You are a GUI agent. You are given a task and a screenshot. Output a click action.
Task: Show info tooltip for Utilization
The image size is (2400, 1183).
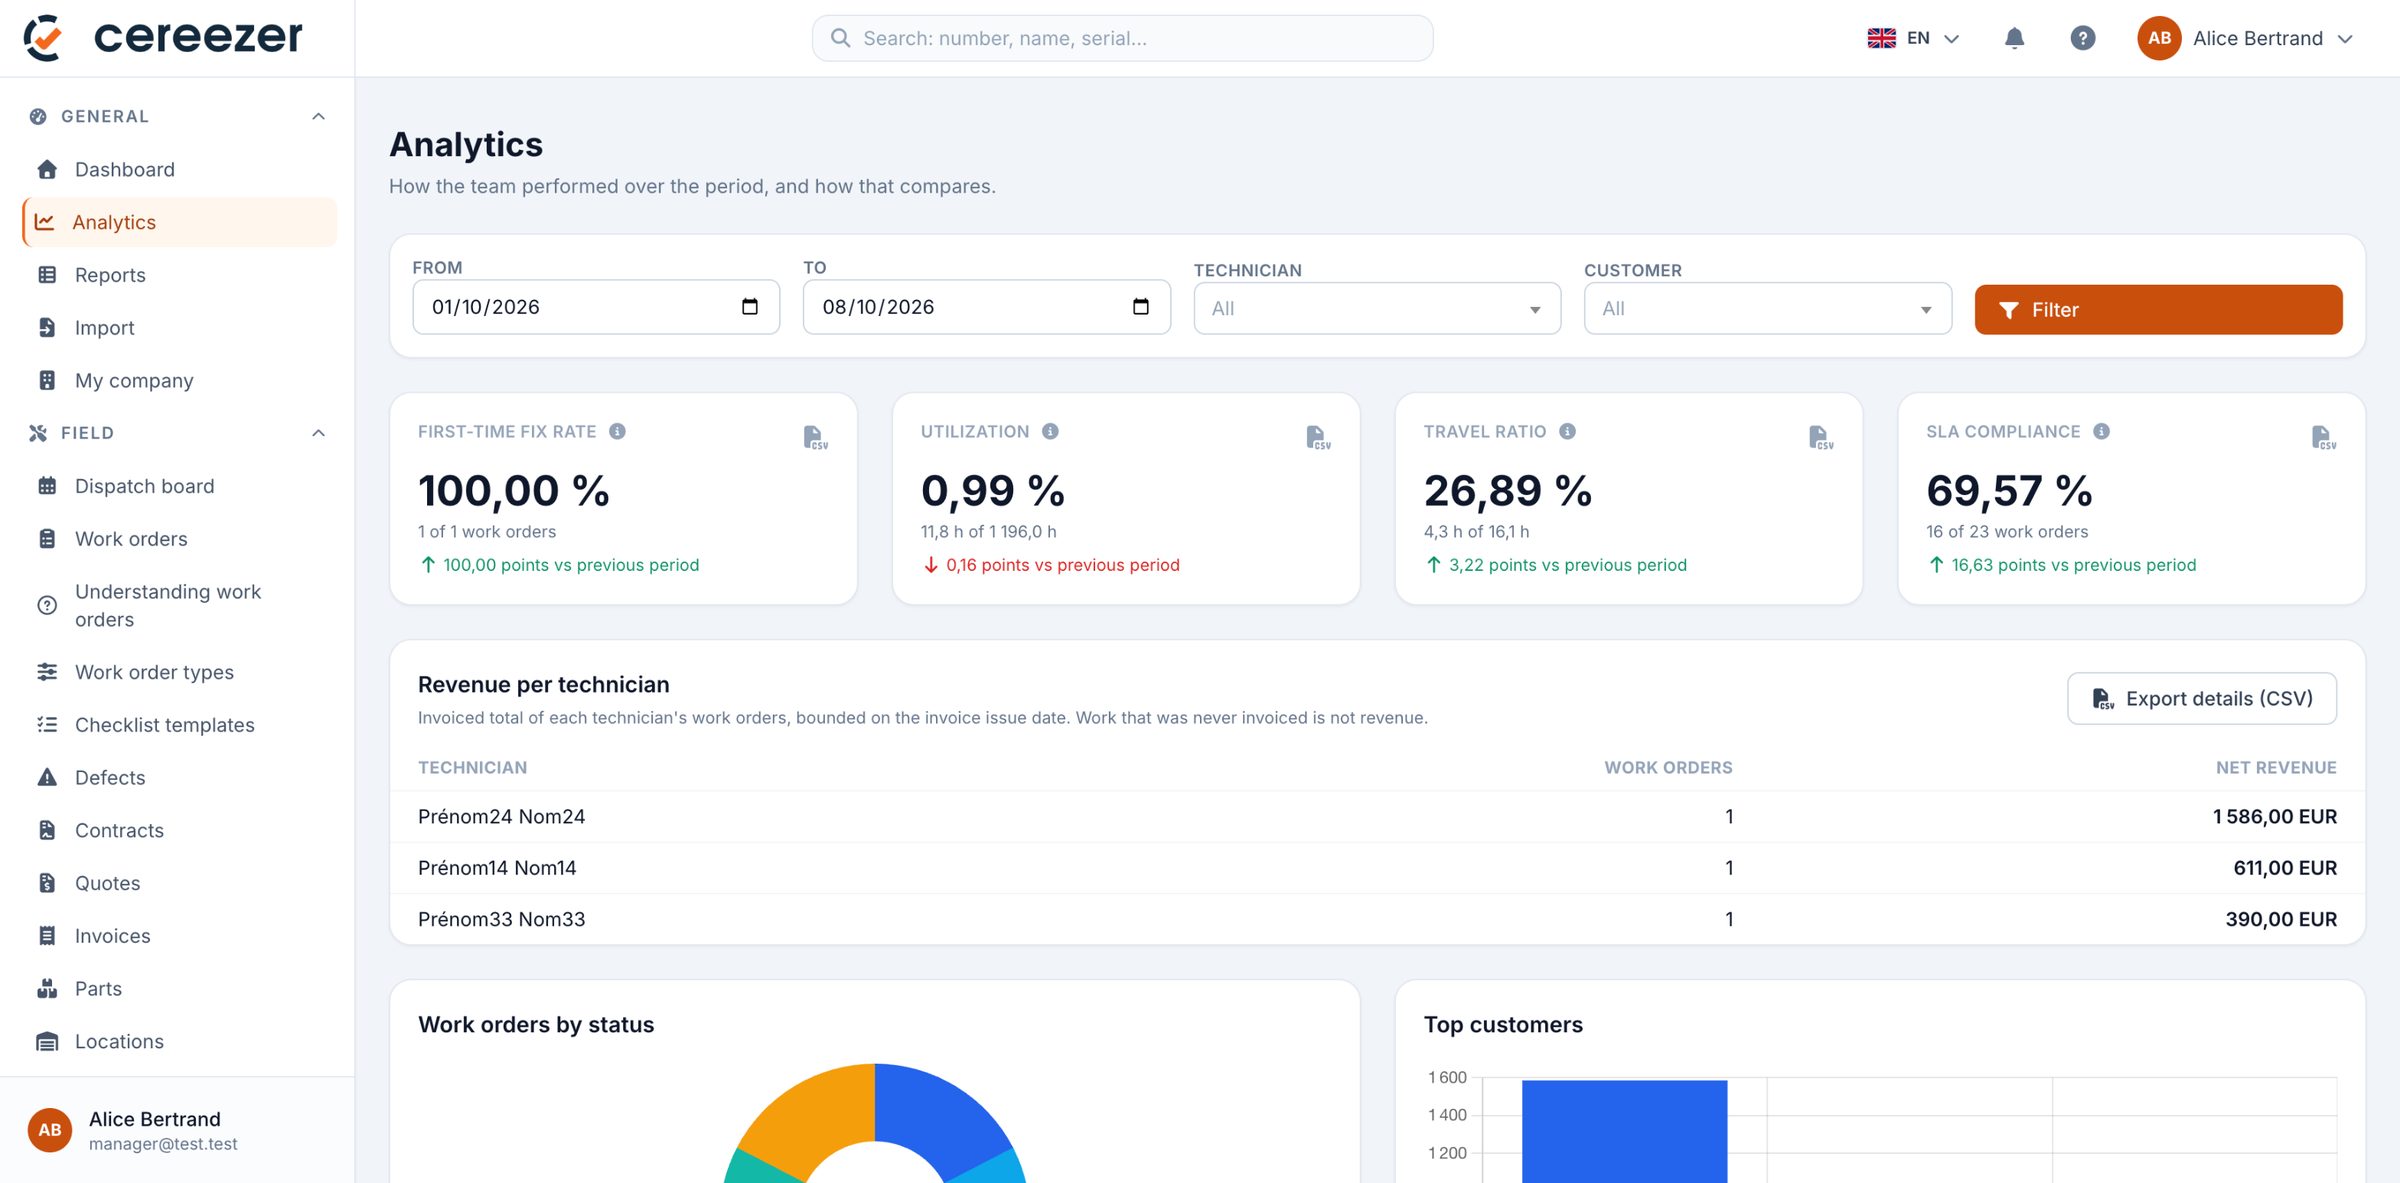tap(1050, 431)
